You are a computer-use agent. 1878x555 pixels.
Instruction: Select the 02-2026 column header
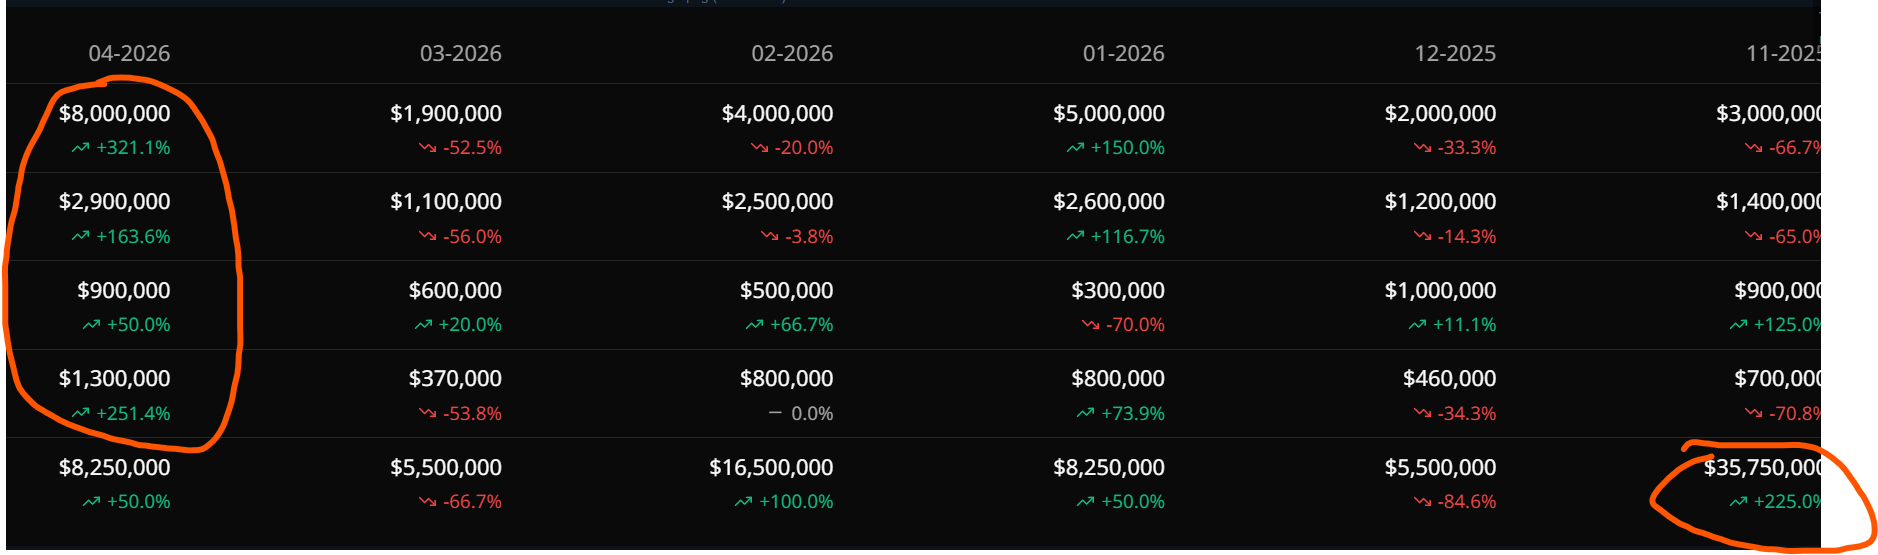(x=792, y=53)
